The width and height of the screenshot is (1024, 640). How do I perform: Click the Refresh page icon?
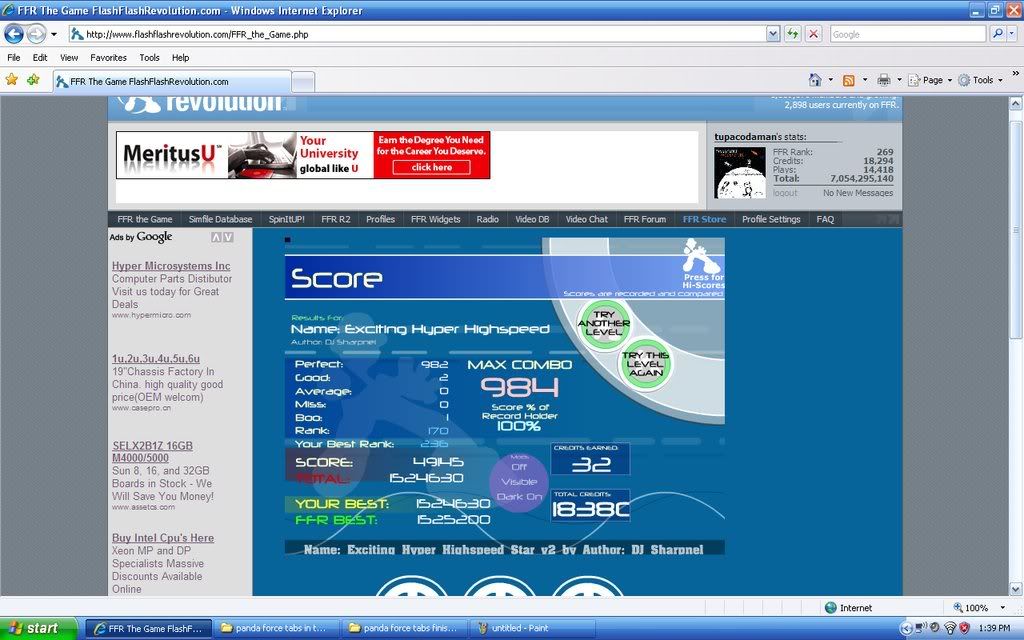(793, 34)
